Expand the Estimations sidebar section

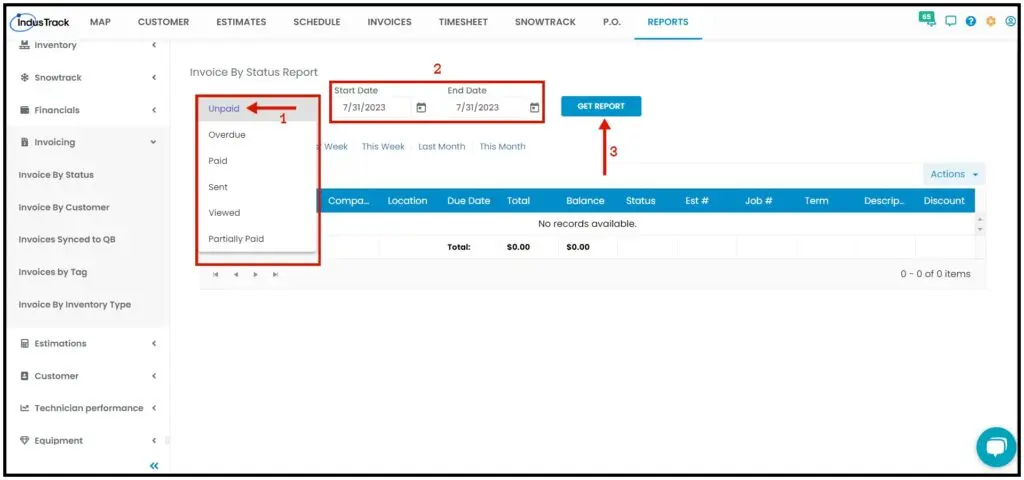tap(154, 344)
